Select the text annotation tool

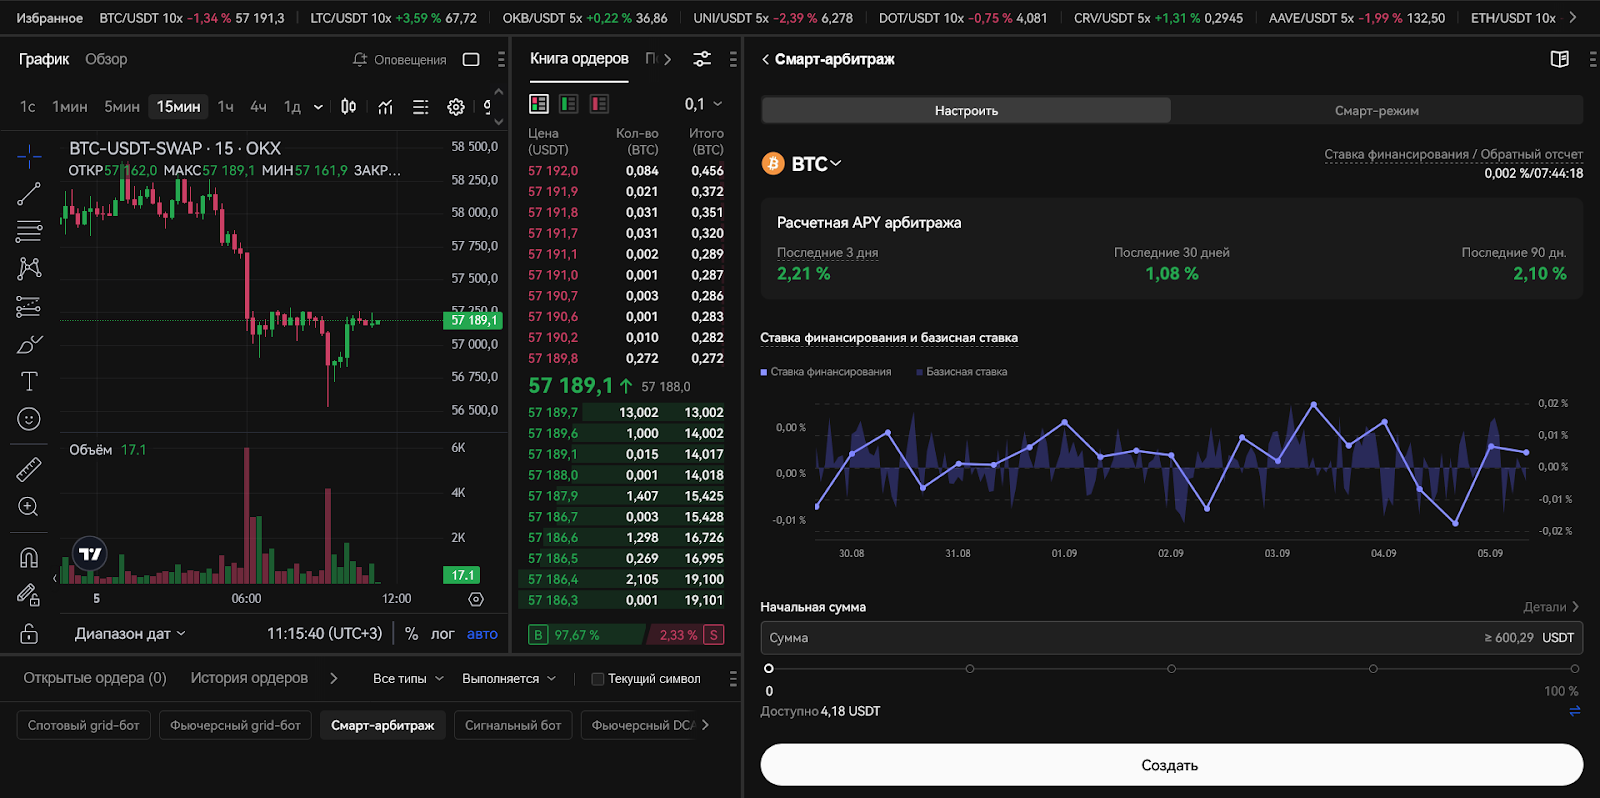[29, 381]
